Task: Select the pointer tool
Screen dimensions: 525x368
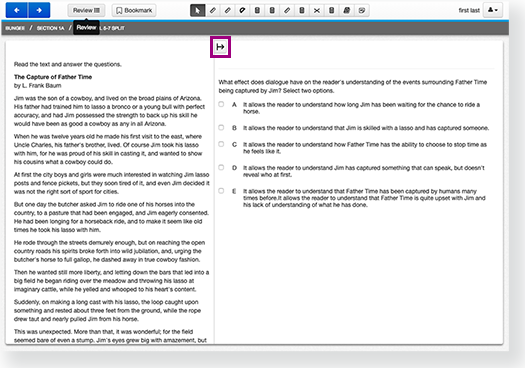Action: point(198,10)
